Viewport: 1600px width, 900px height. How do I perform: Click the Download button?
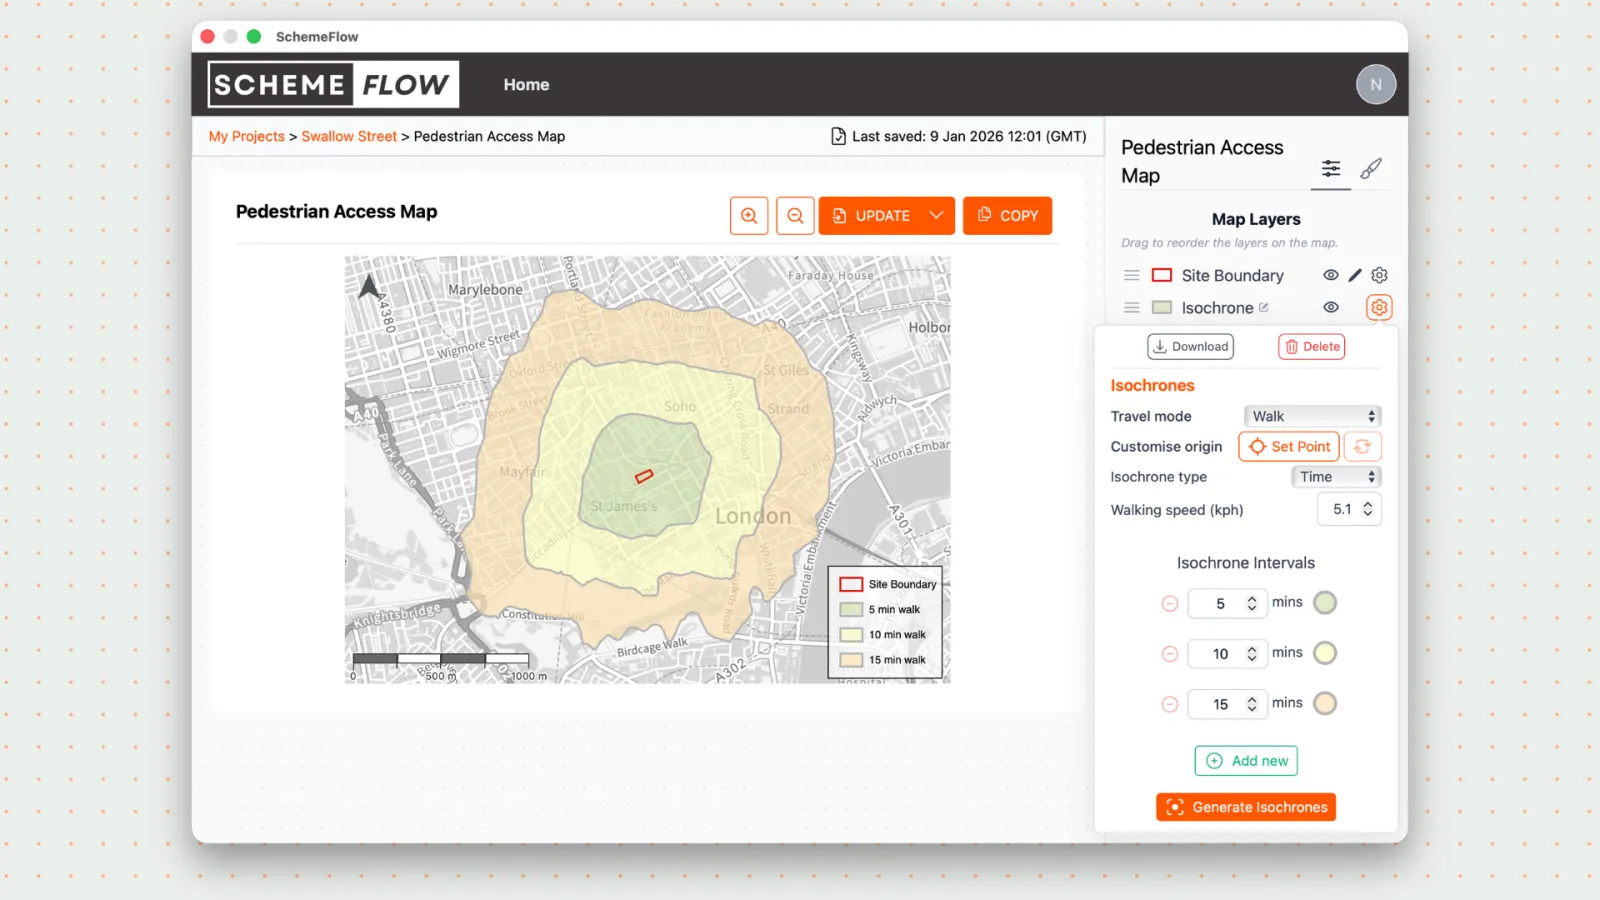(1190, 347)
